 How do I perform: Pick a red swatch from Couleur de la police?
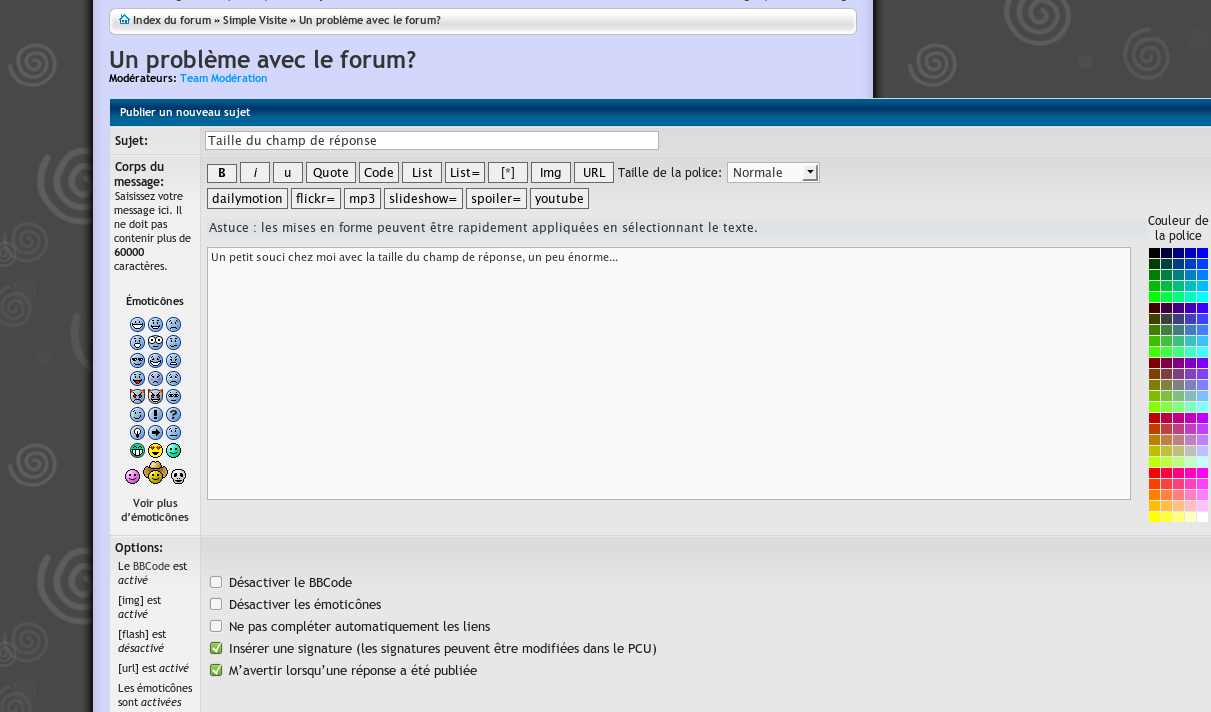click(1153, 472)
